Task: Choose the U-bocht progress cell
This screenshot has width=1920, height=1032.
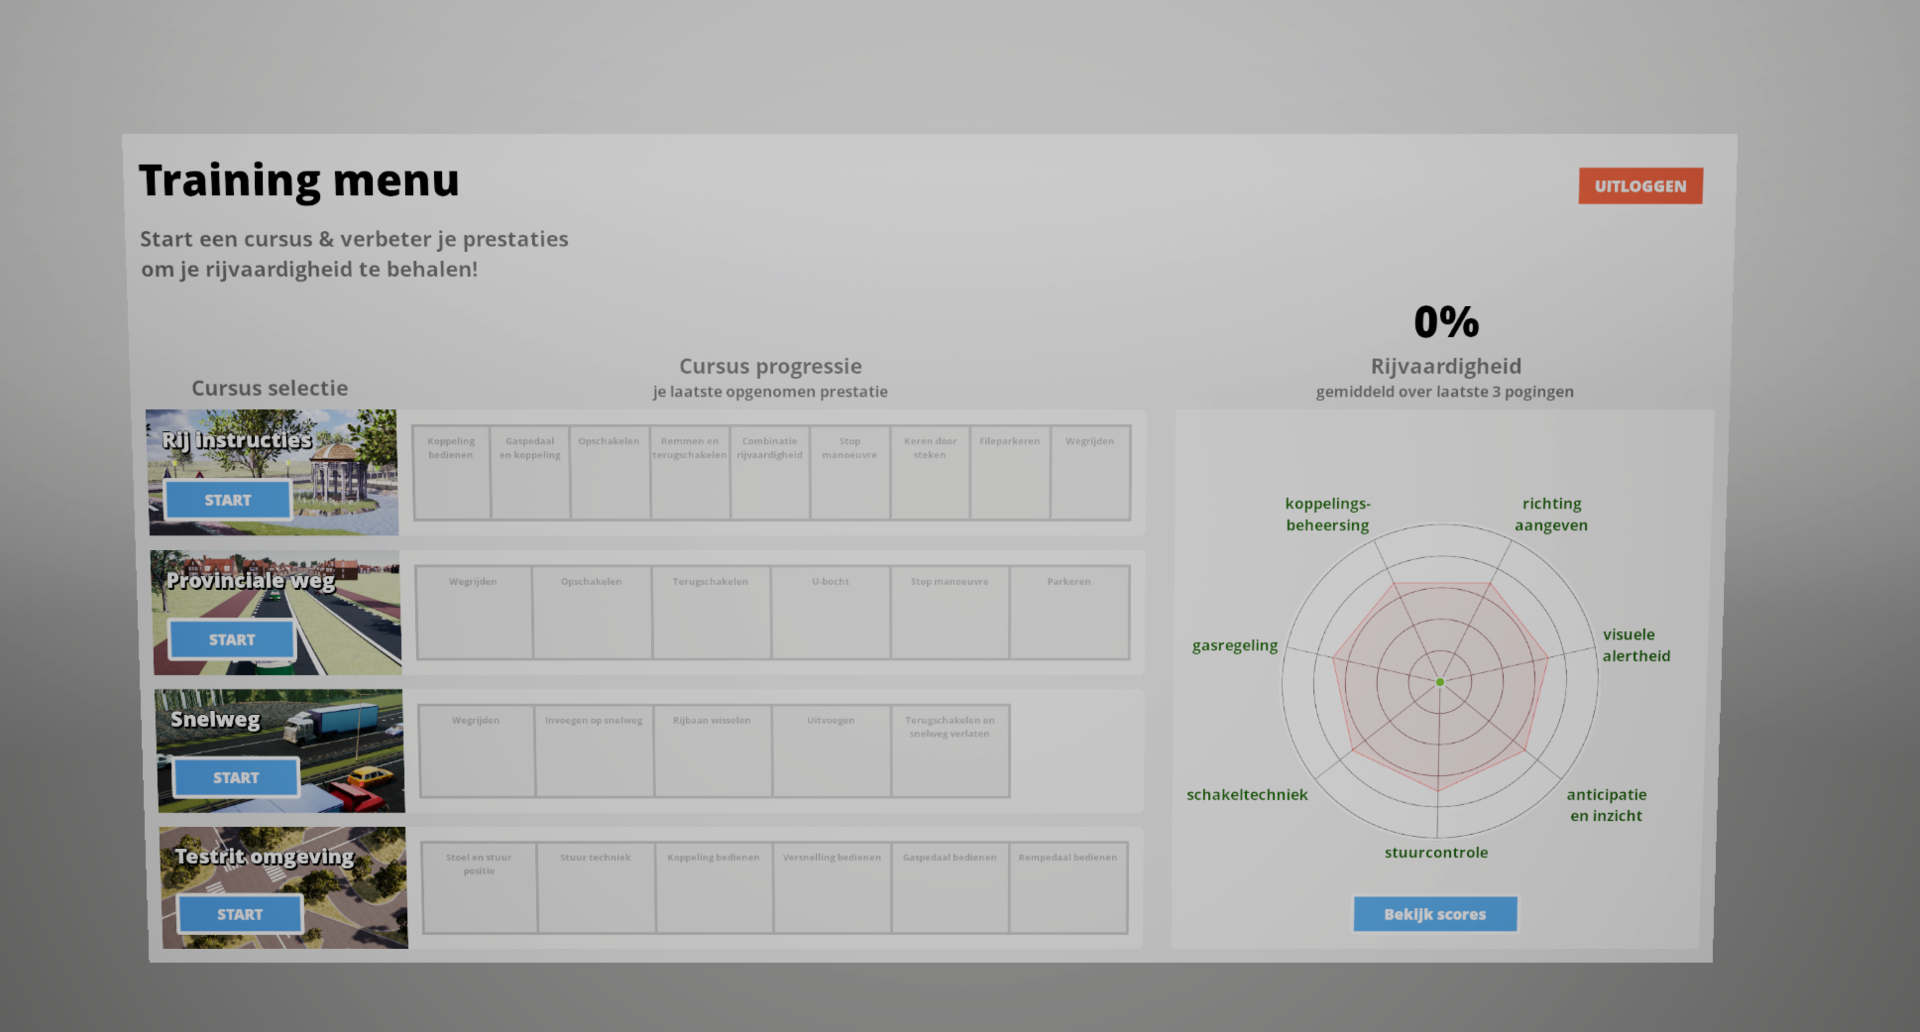Action: pos(830,612)
